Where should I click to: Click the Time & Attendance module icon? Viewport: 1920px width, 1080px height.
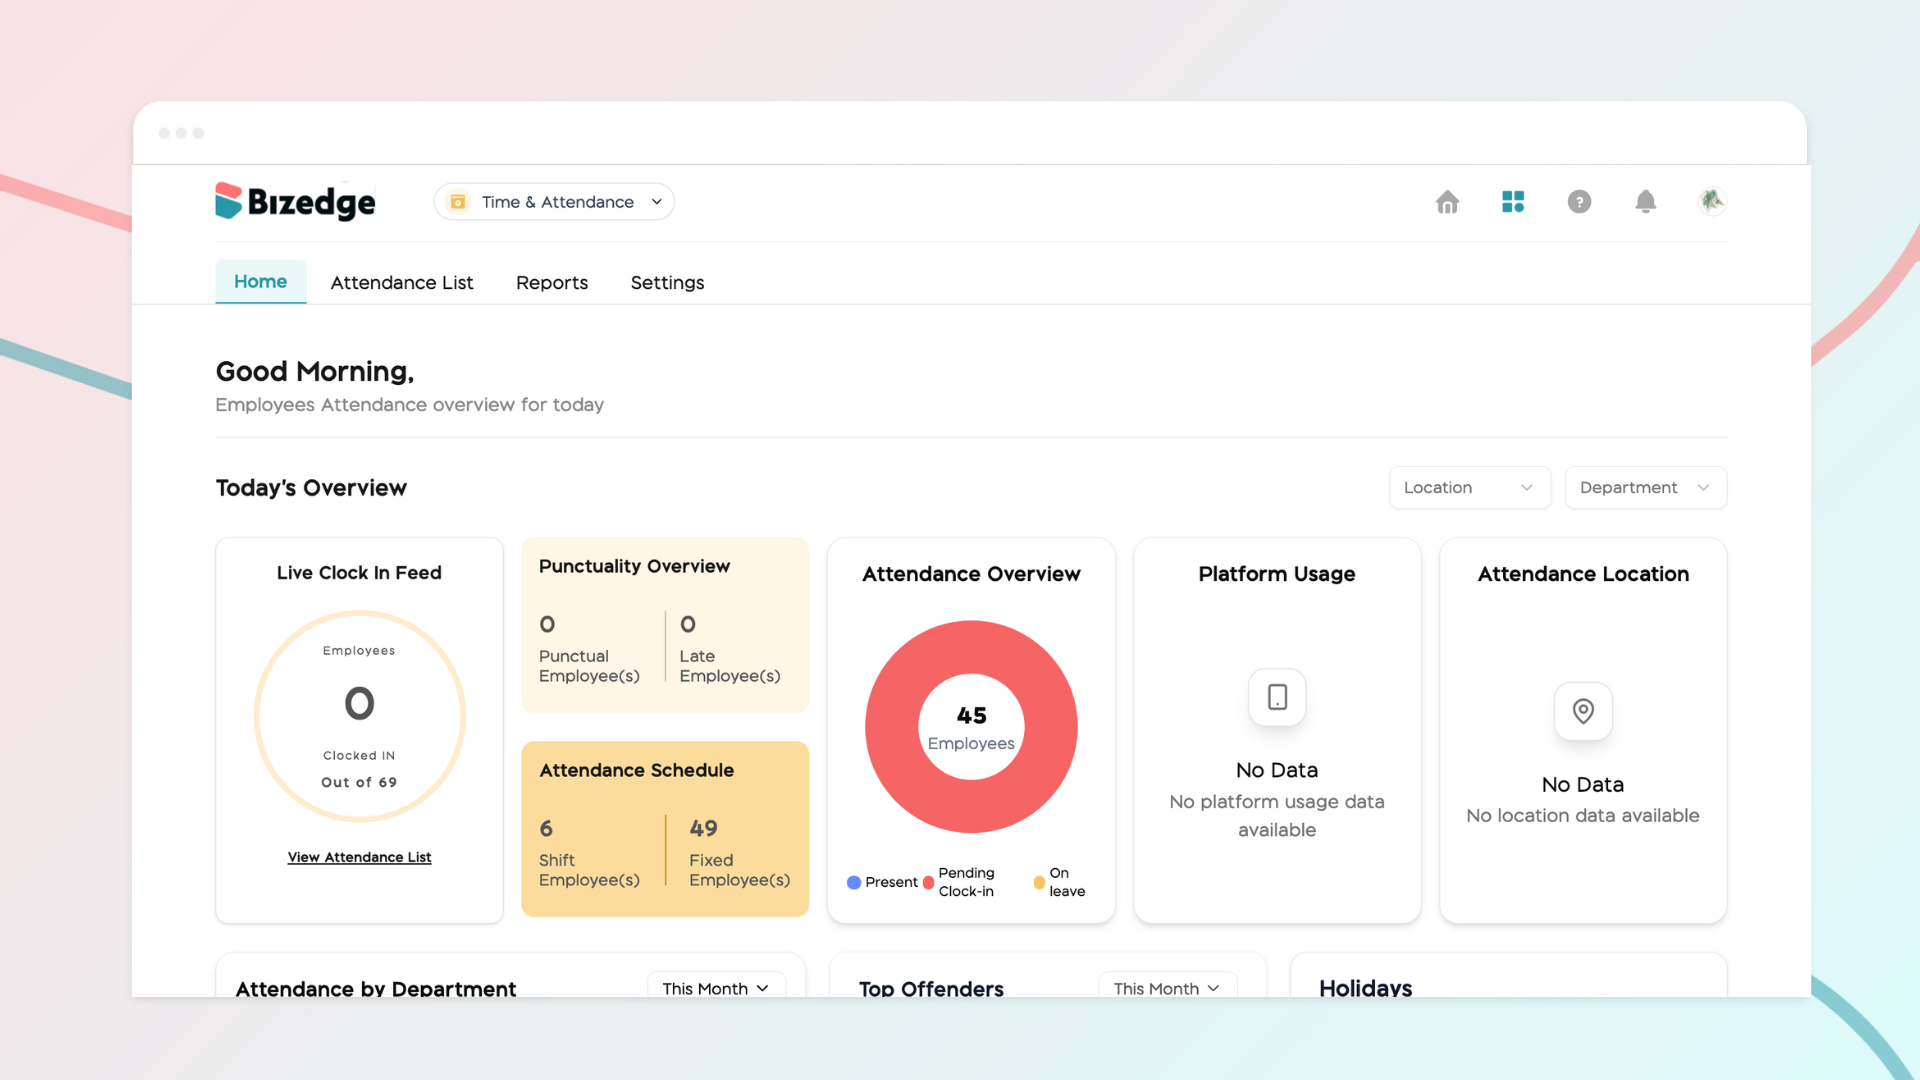(458, 202)
